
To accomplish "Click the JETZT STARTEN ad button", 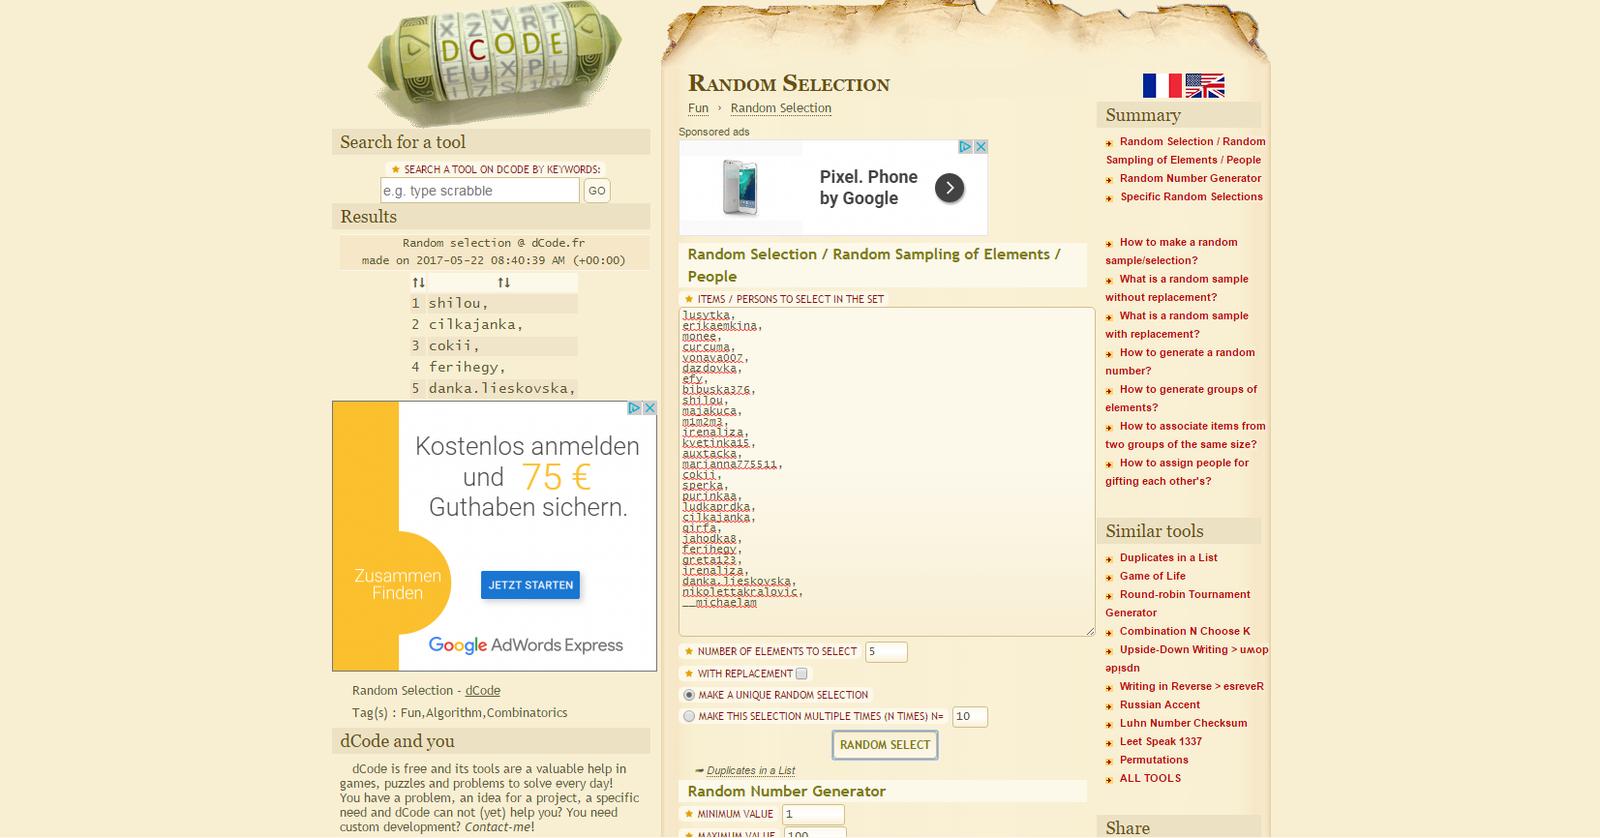I will [530, 585].
